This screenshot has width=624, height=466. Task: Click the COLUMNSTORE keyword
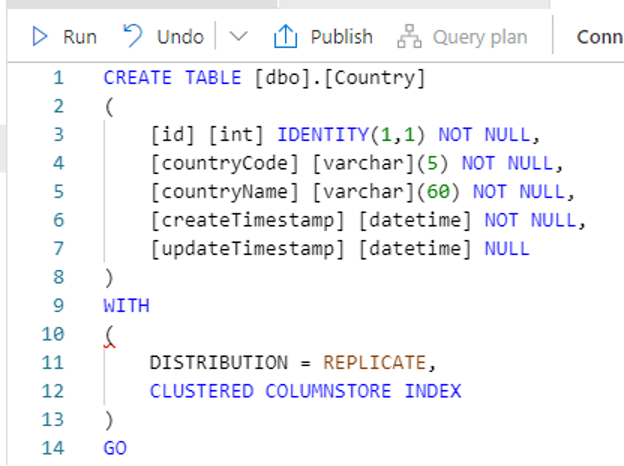tap(328, 392)
